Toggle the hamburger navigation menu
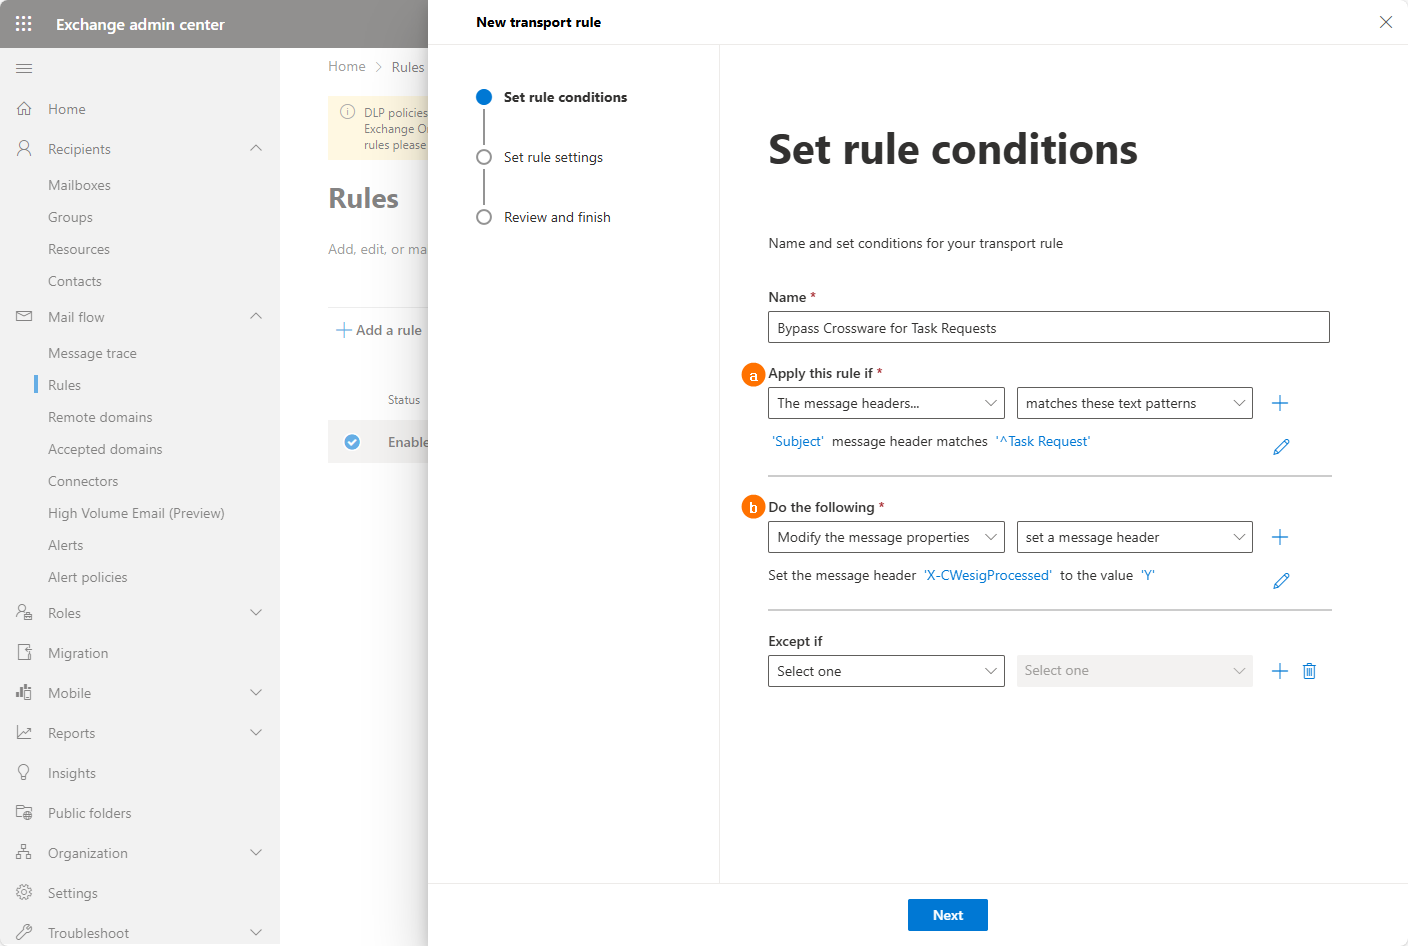This screenshot has height=946, width=1408. pos(24,68)
